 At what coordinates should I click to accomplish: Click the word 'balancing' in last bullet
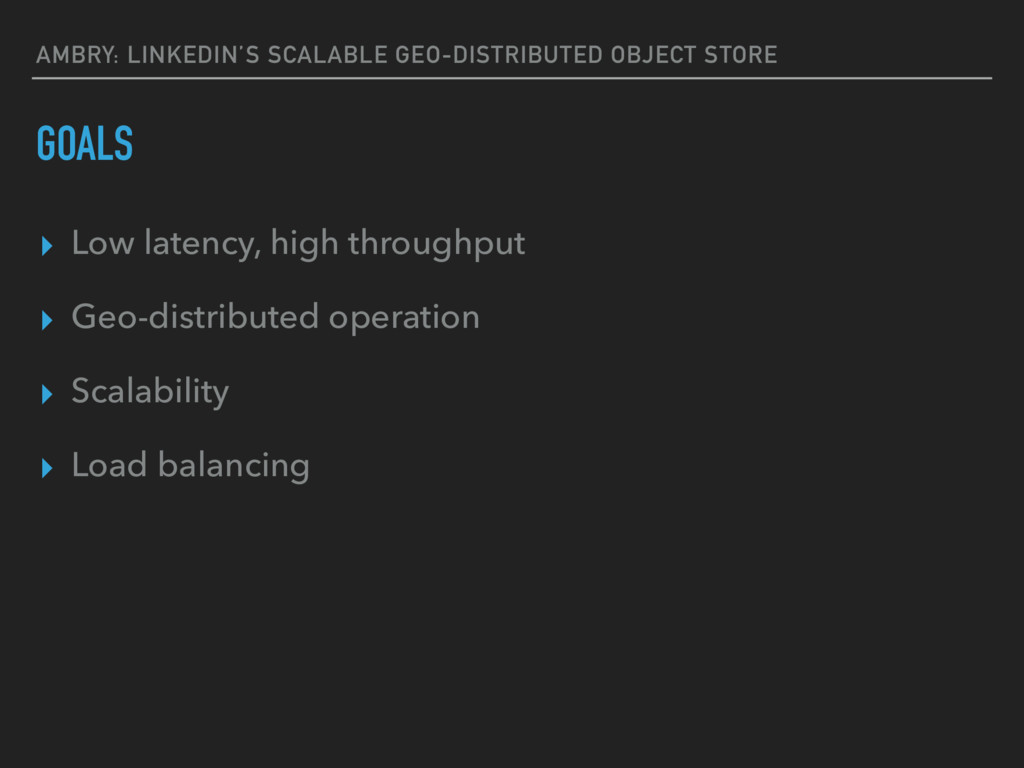click(x=234, y=466)
